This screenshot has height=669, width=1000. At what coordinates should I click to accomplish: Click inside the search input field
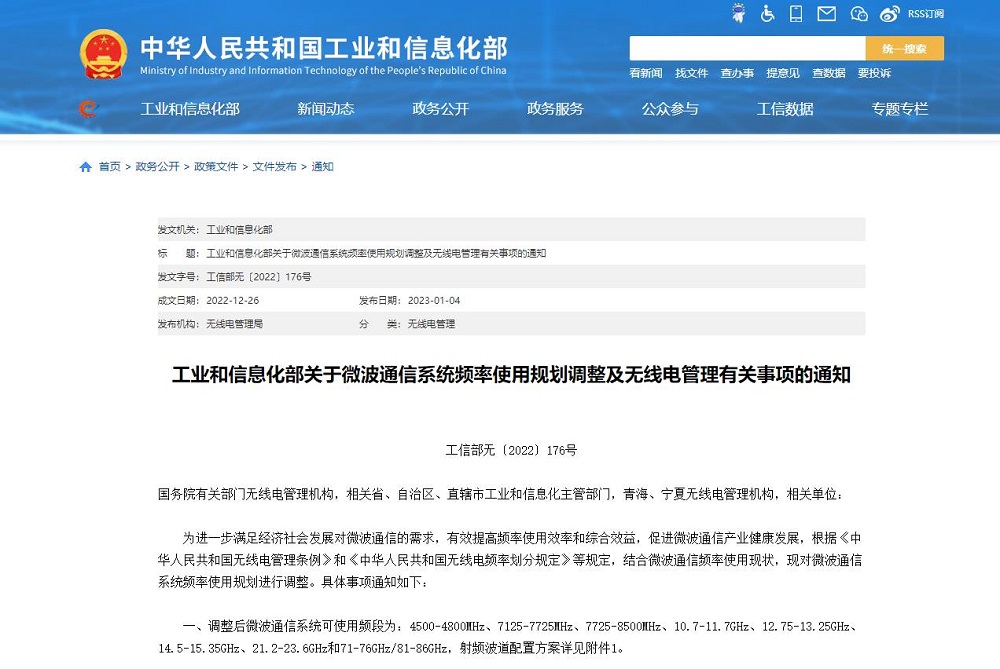(x=746, y=48)
